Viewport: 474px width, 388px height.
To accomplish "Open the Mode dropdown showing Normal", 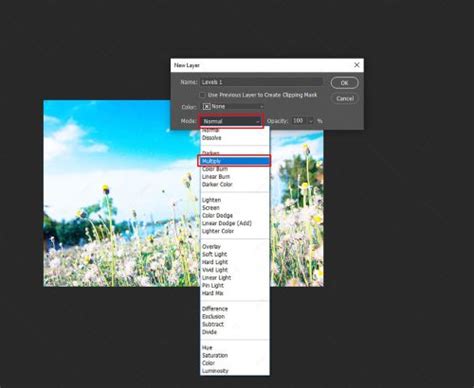I will 231,121.
